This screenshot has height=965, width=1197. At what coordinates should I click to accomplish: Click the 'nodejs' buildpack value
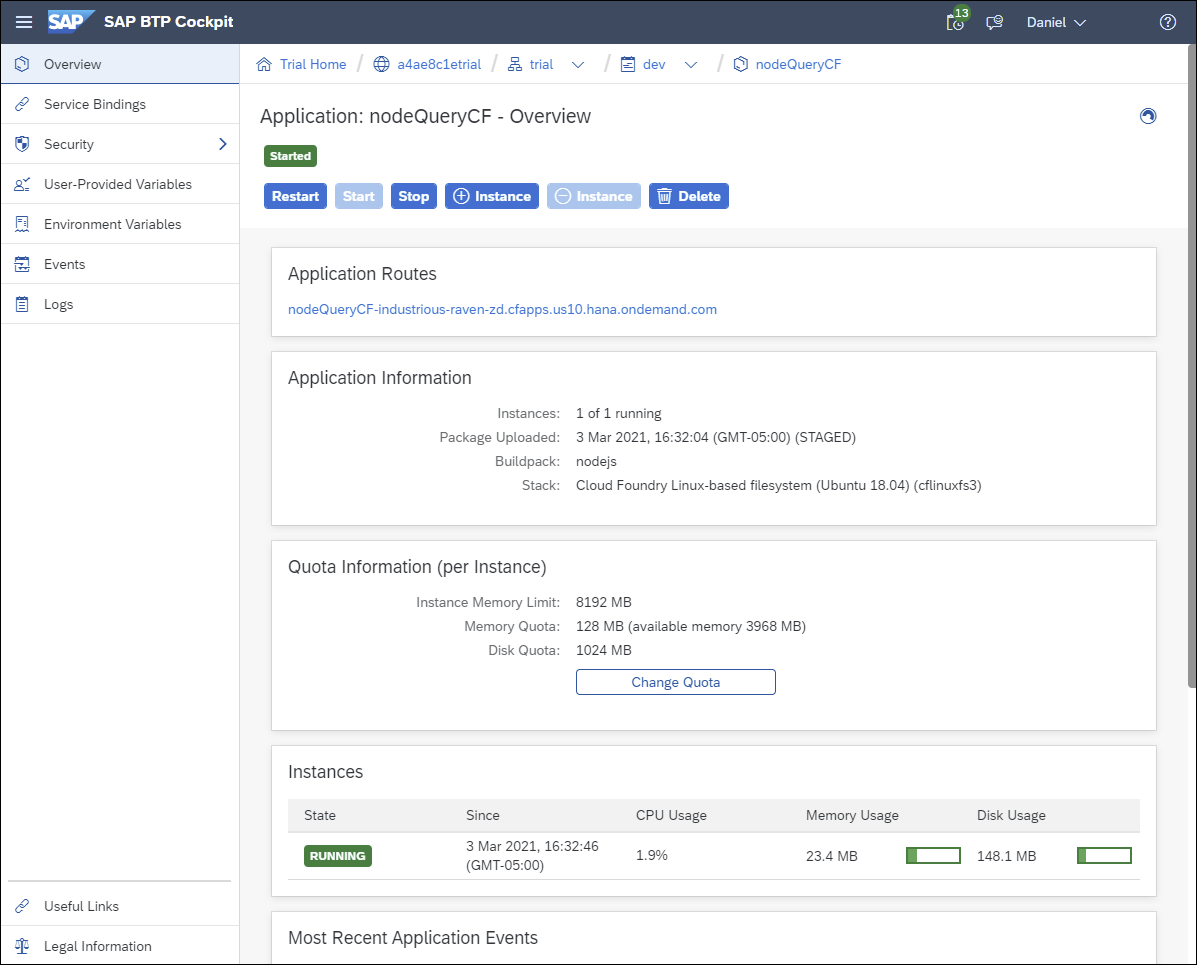[595, 461]
